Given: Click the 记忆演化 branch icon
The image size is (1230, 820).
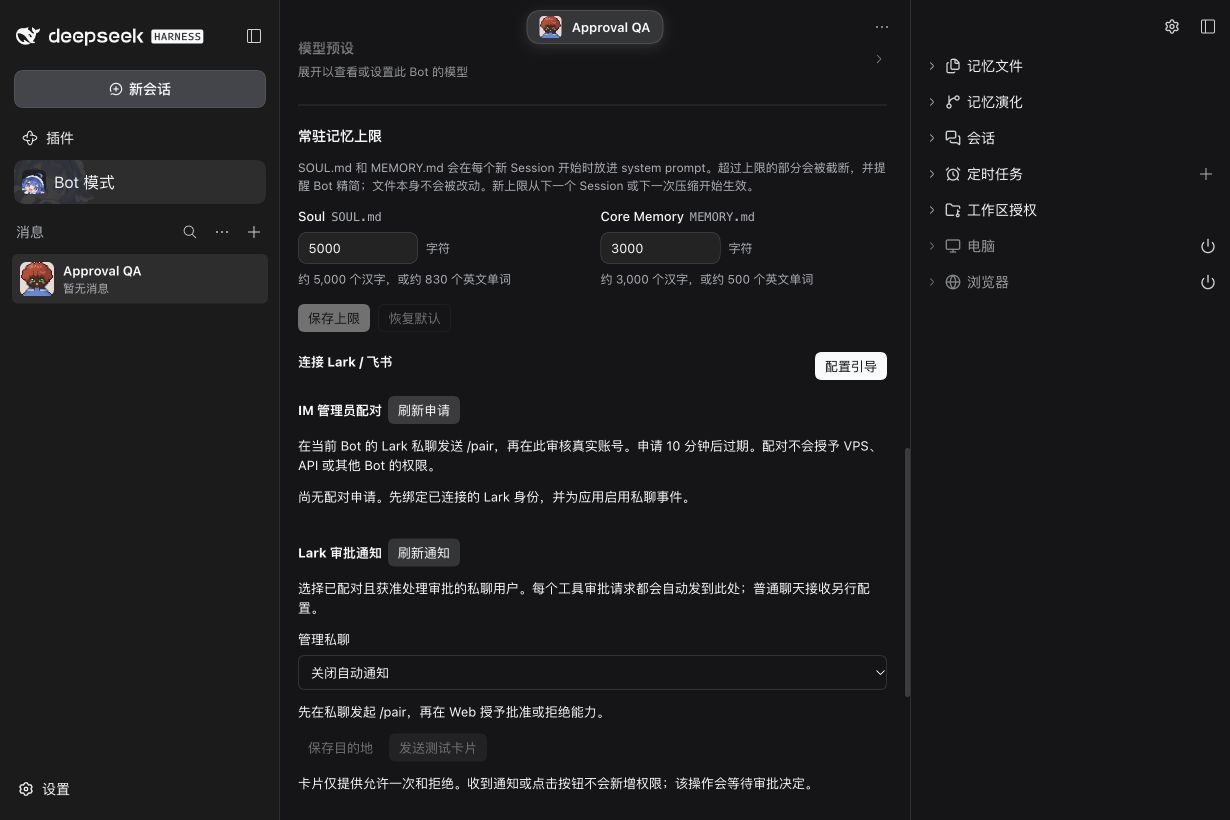Looking at the screenshot, I should pos(953,102).
